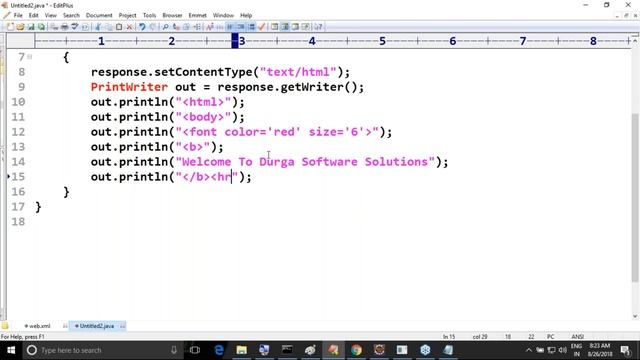Open the Edit menu
This screenshot has width=640, height=360.
(x=33, y=15)
